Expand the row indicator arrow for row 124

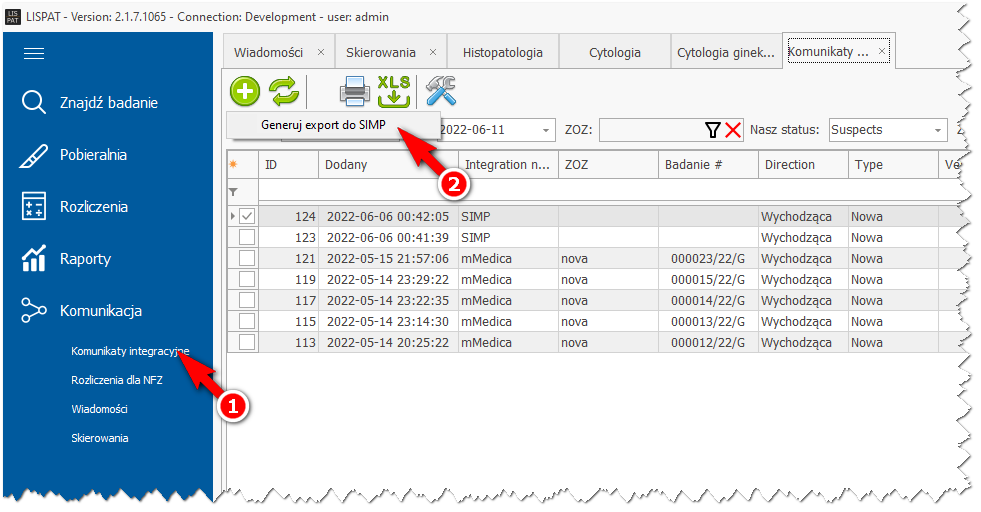pyautogui.click(x=233, y=216)
